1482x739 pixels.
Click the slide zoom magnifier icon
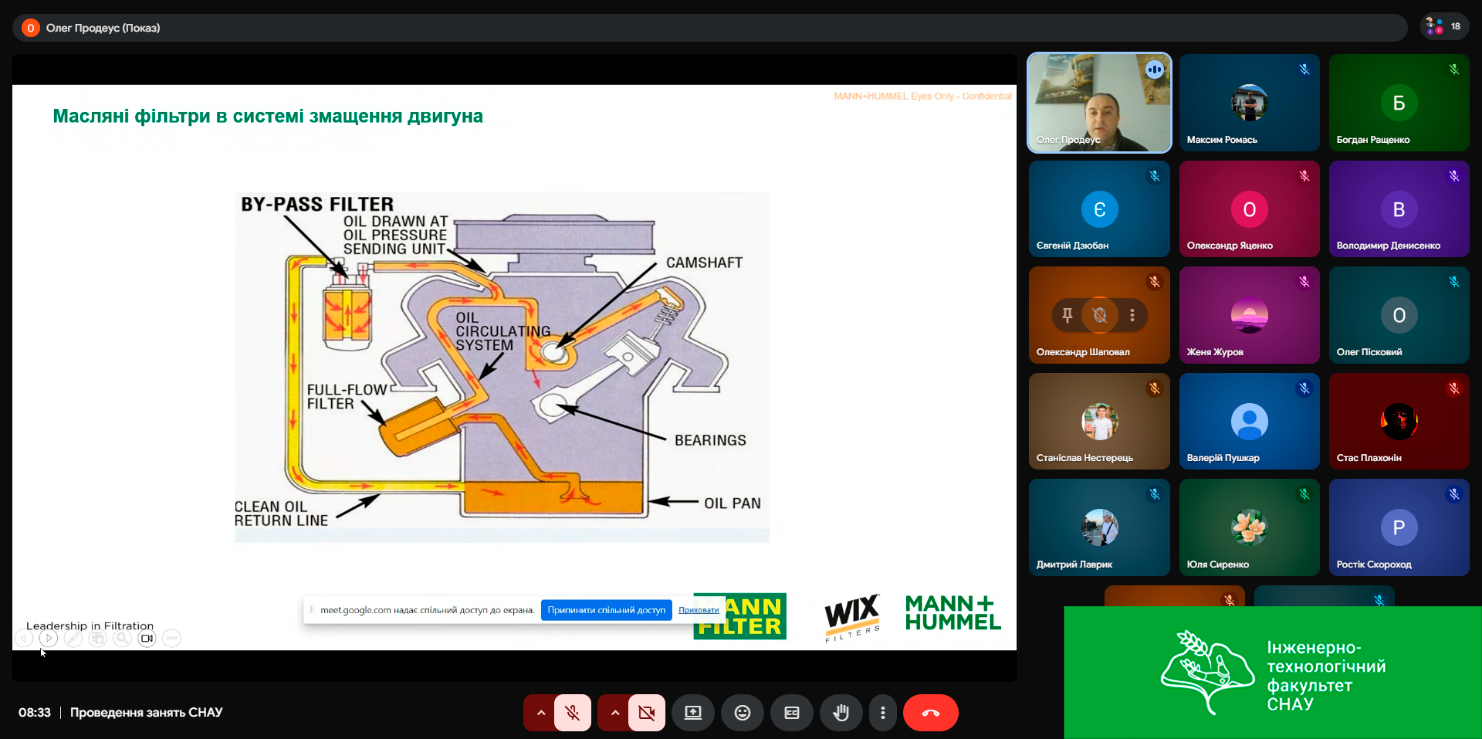(x=122, y=638)
